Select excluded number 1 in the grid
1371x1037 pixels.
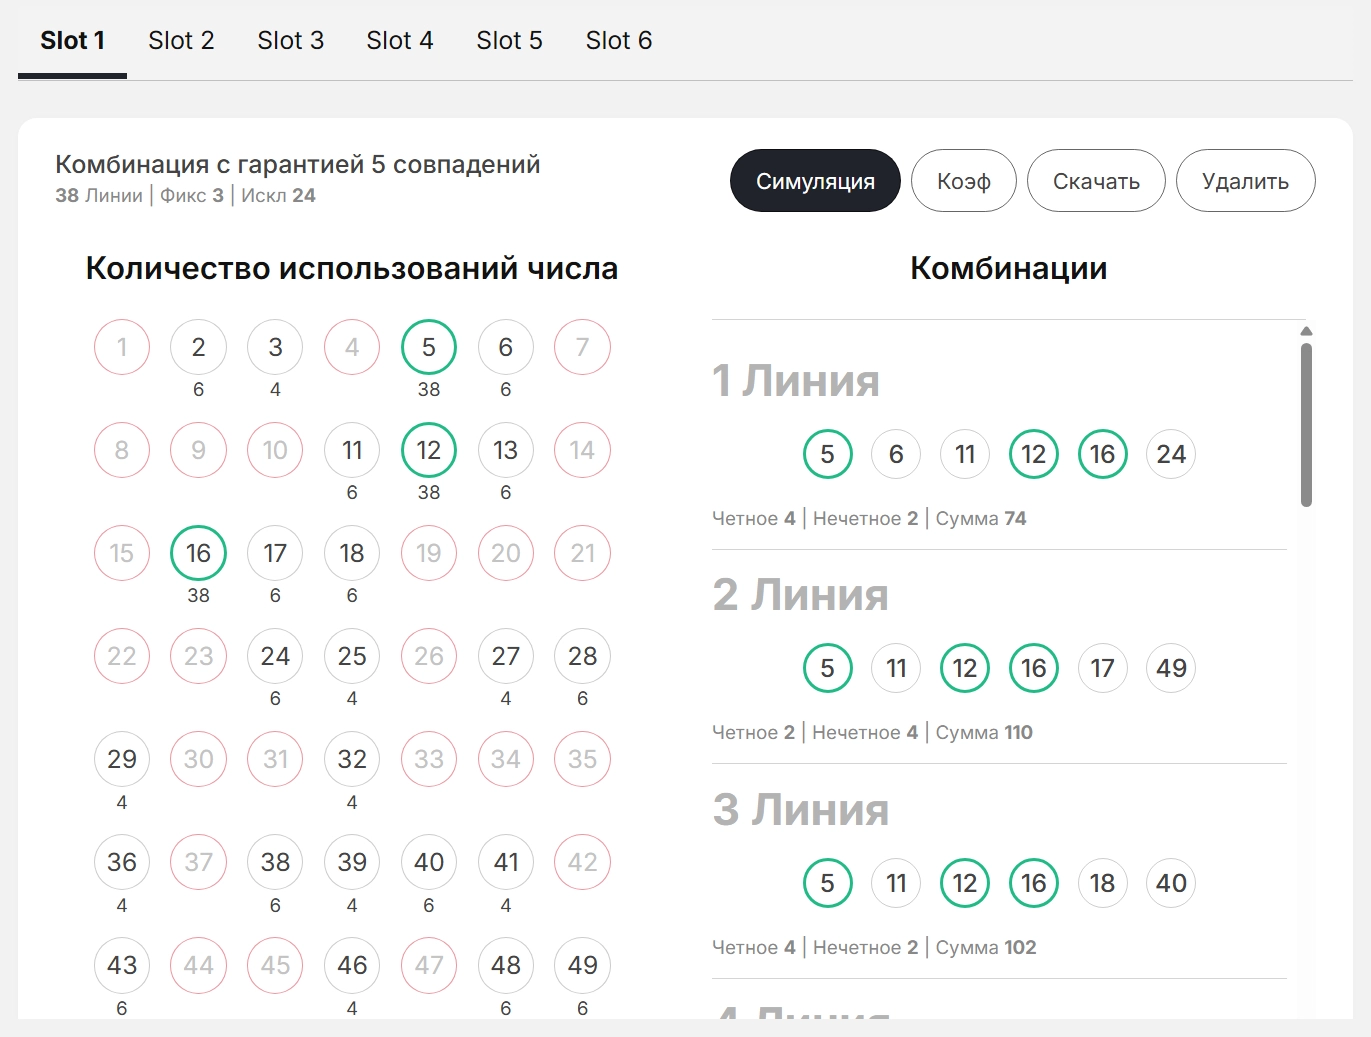pos(122,347)
